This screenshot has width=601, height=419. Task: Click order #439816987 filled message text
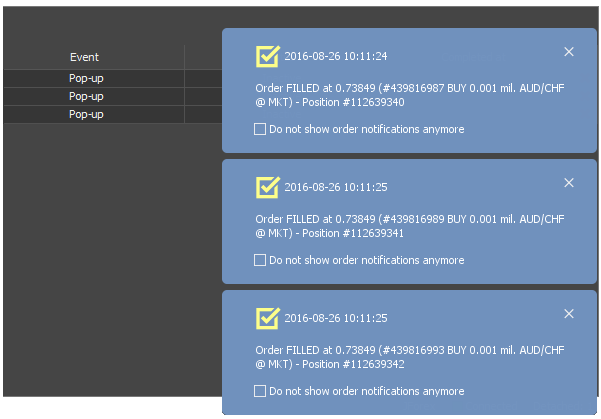pos(410,95)
